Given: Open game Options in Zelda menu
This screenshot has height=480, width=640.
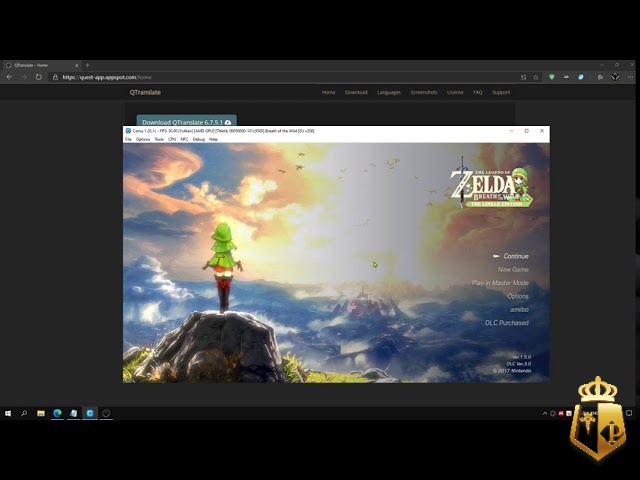Looking at the screenshot, I should click(x=518, y=296).
